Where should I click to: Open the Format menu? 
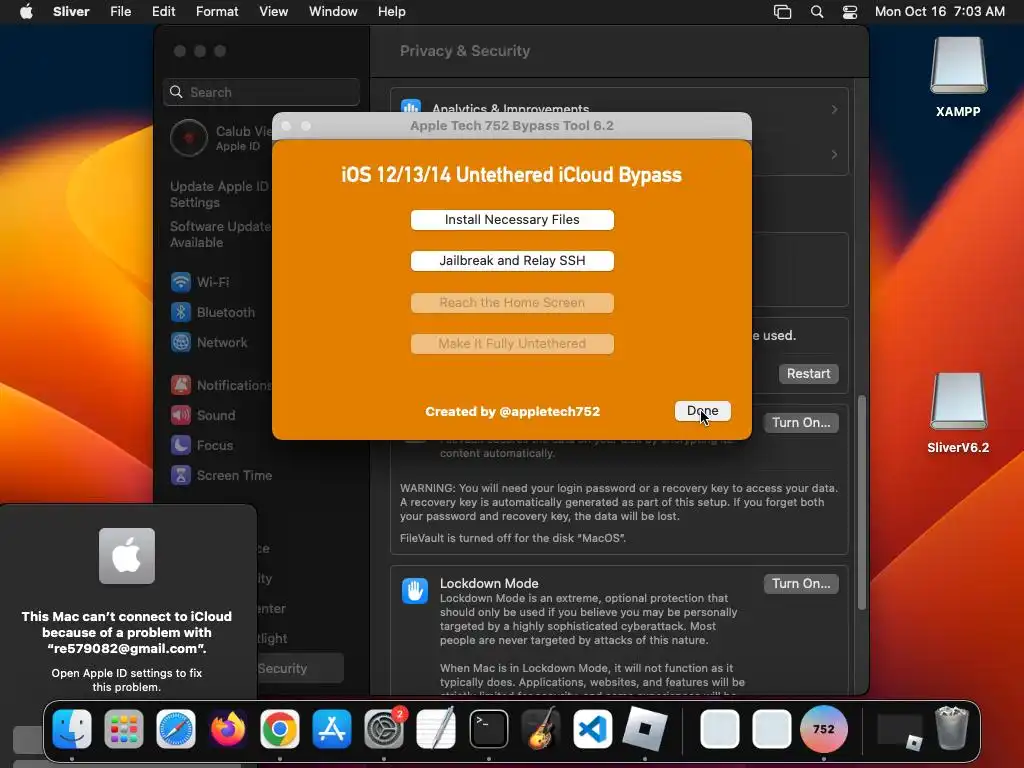pos(217,12)
